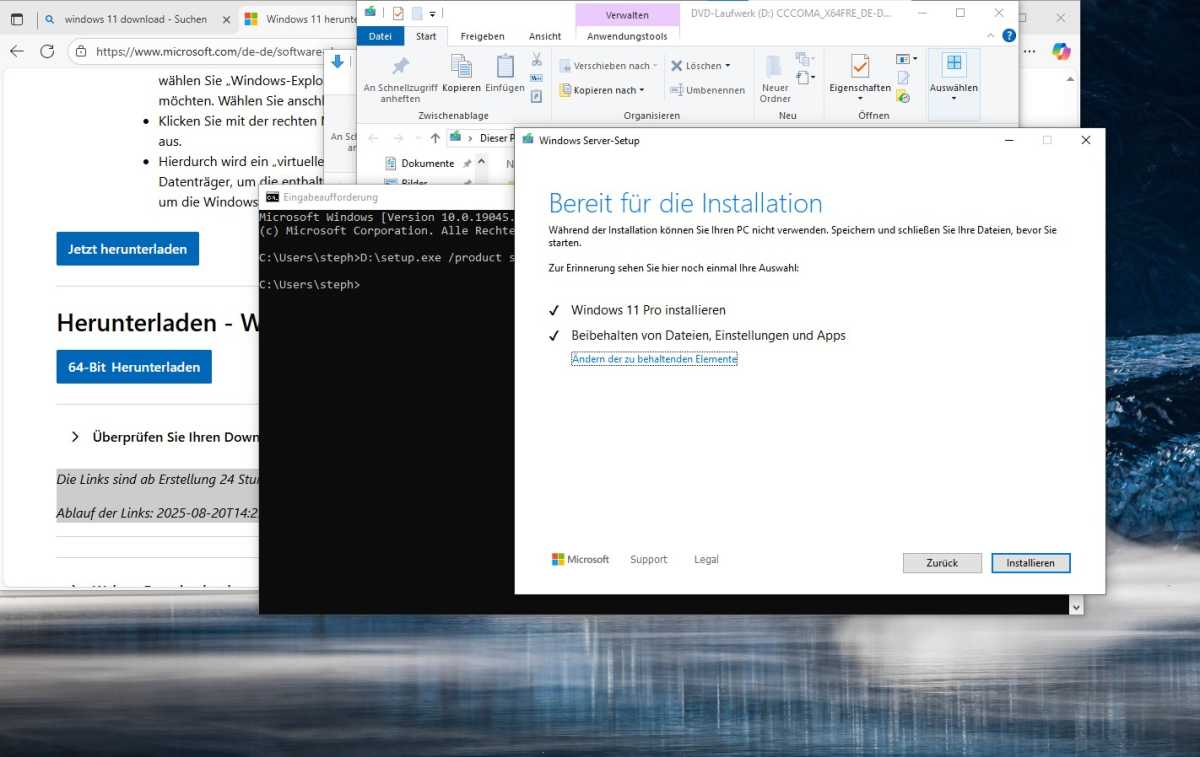Click the '64-Bit Herunterladen' button
The width and height of the screenshot is (1200, 757).
coord(134,367)
